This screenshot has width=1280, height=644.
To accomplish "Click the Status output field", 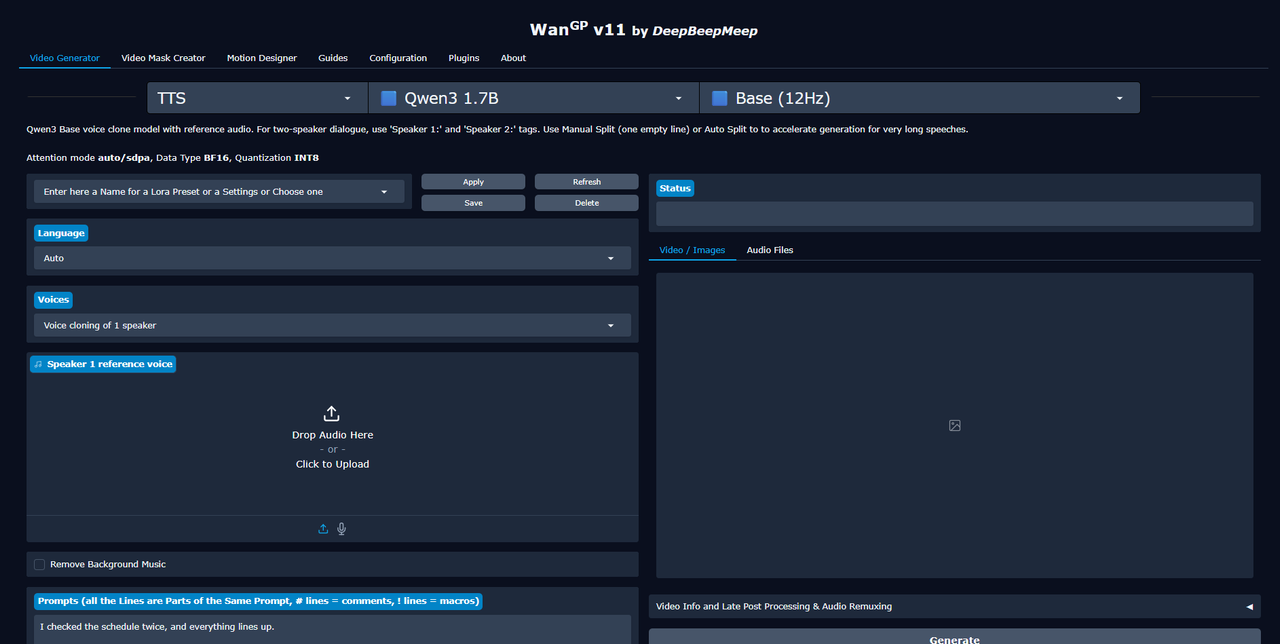I will click(955, 214).
